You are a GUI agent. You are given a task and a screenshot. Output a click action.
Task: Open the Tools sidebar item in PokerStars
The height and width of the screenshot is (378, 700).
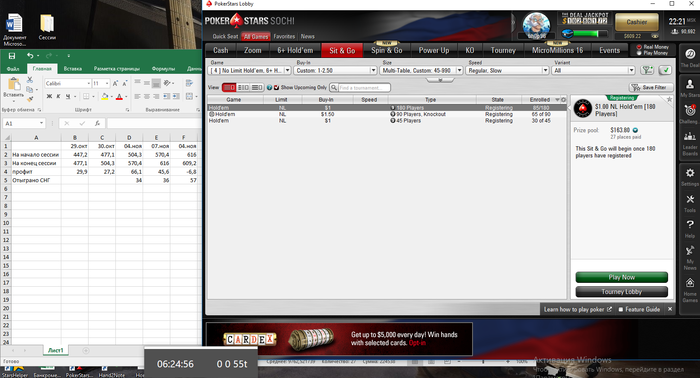tap(690, 203)
